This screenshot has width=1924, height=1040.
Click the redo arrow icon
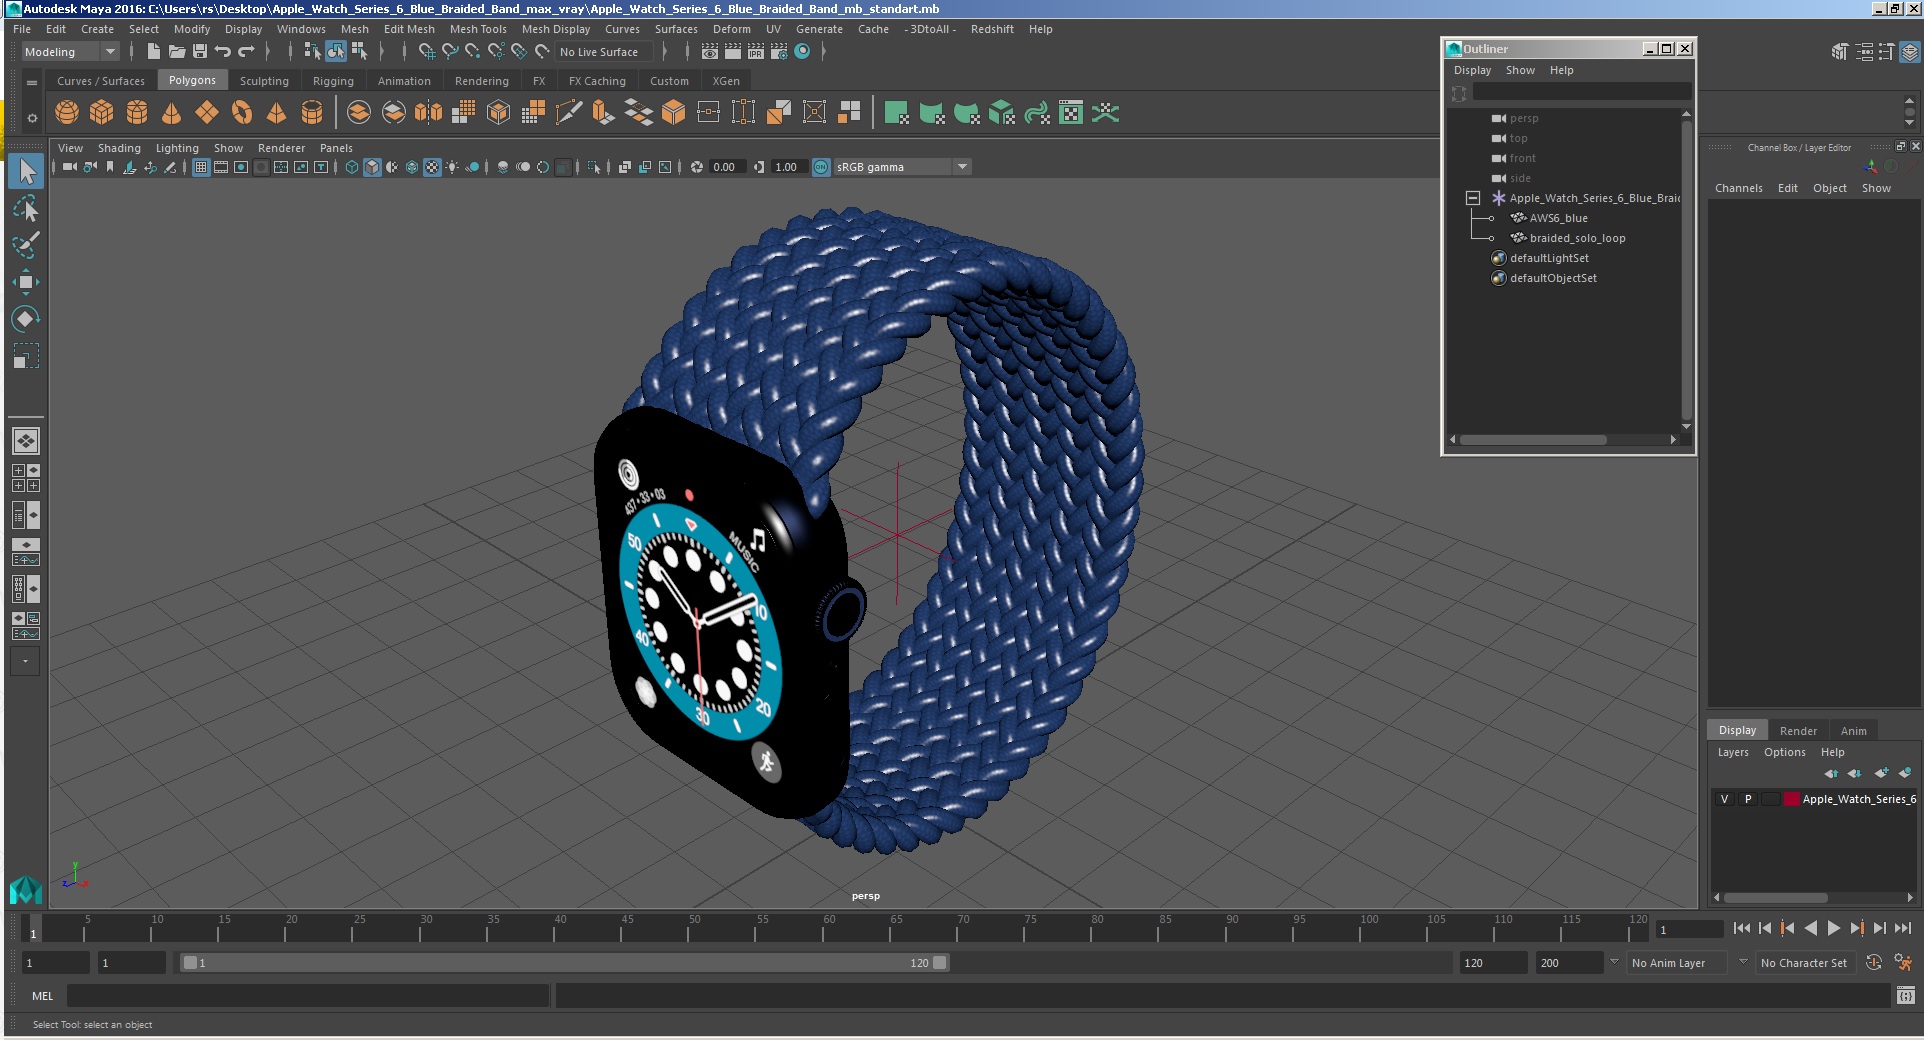coord(246,51)
